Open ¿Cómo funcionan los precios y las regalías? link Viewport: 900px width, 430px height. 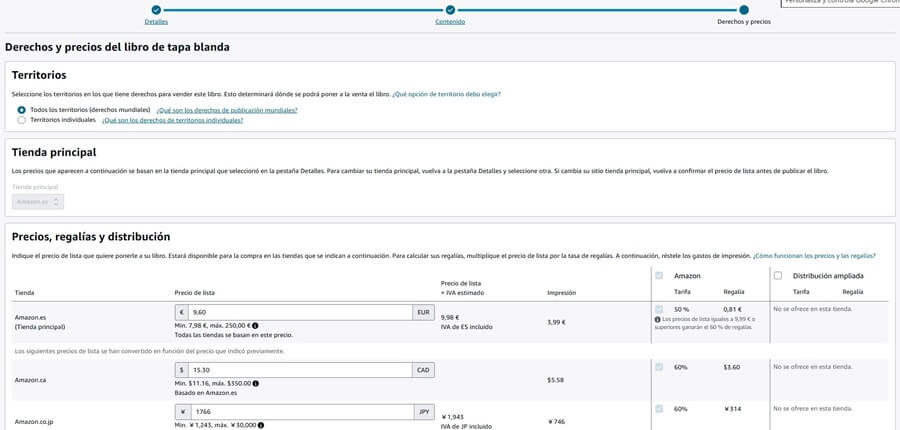(x=814, y=255)
